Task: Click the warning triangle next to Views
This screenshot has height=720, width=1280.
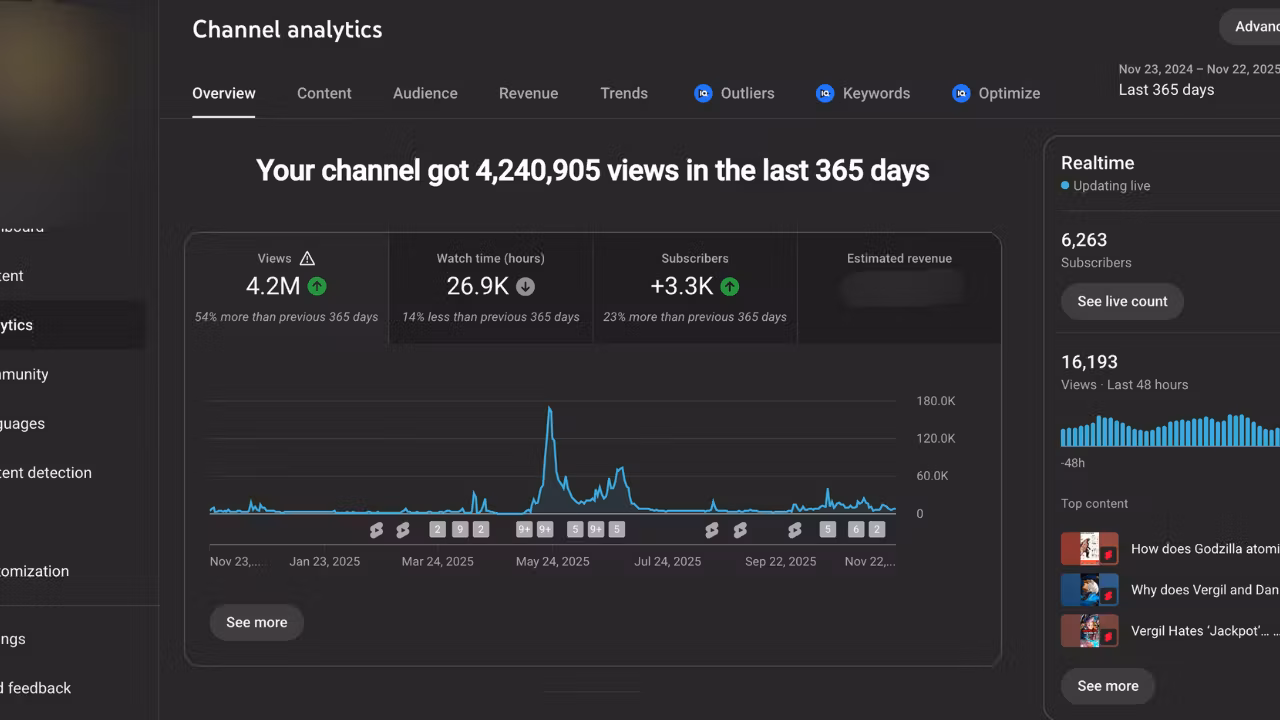Action: coord(307,258)
